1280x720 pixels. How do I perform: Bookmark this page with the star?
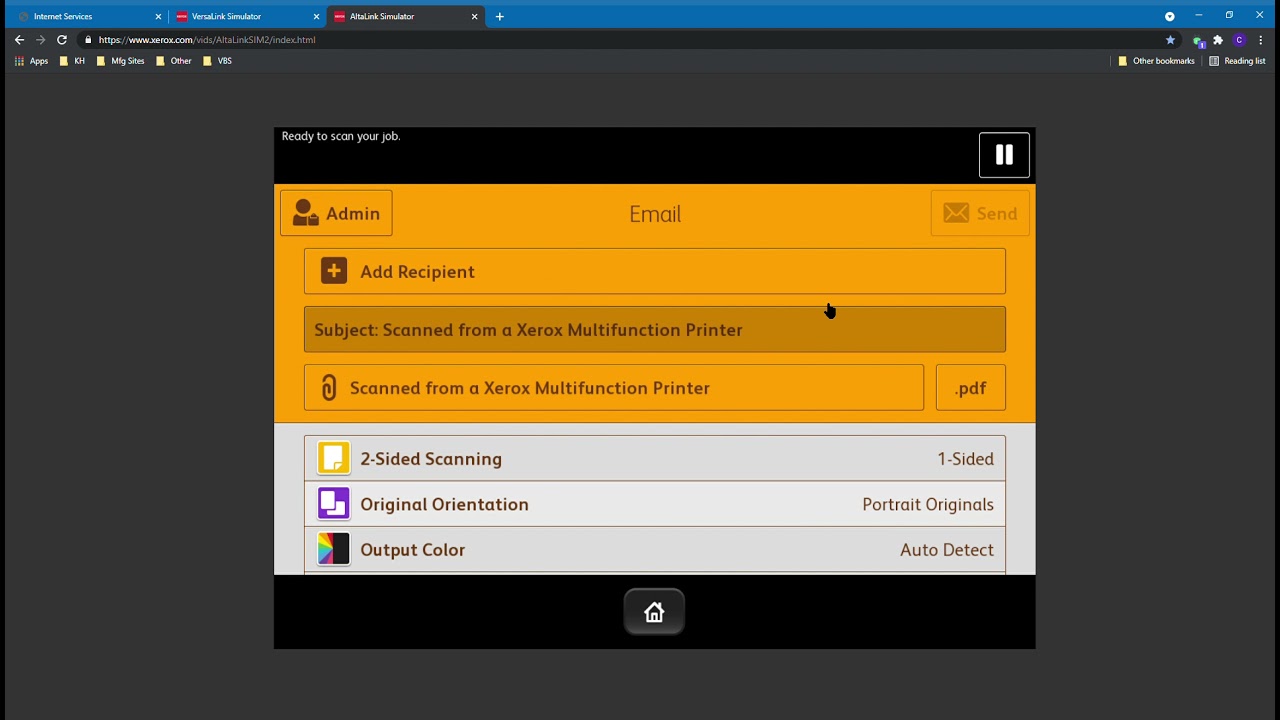pyautogui.click(x=1170, y=40)
